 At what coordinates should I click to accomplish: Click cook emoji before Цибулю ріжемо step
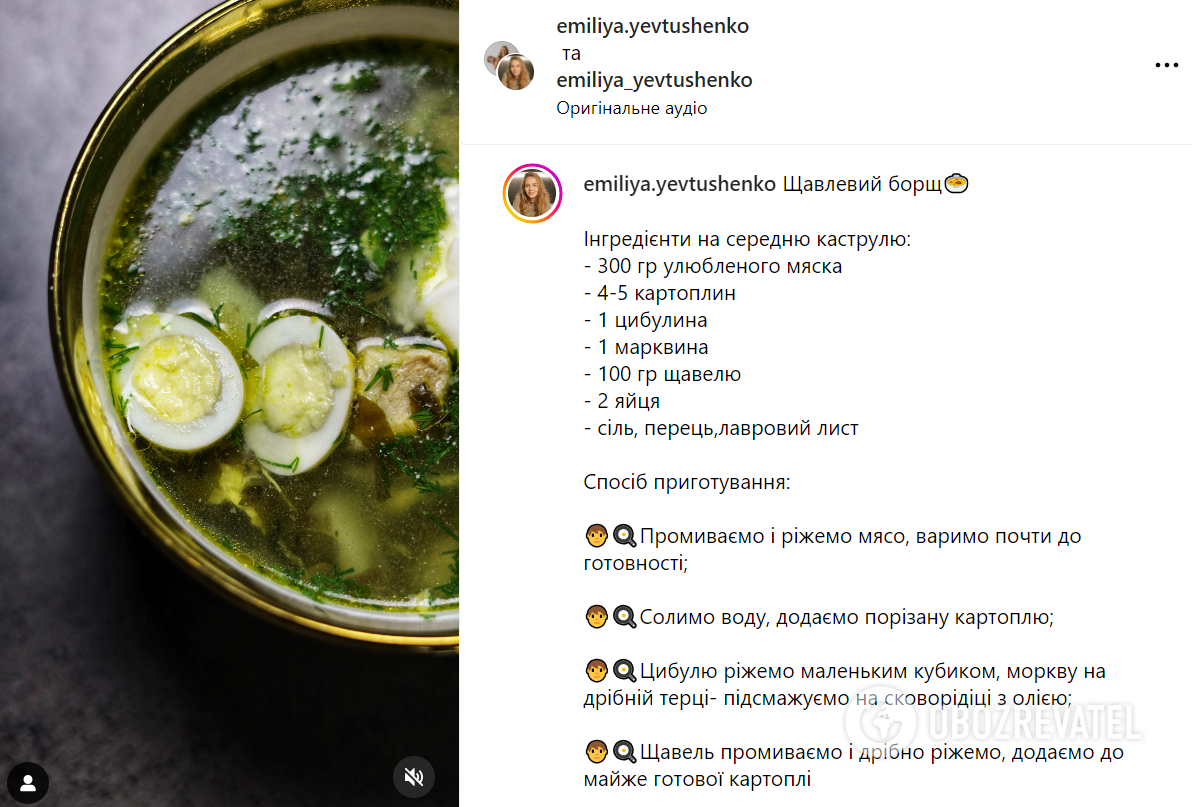click(x=596, y=671)
